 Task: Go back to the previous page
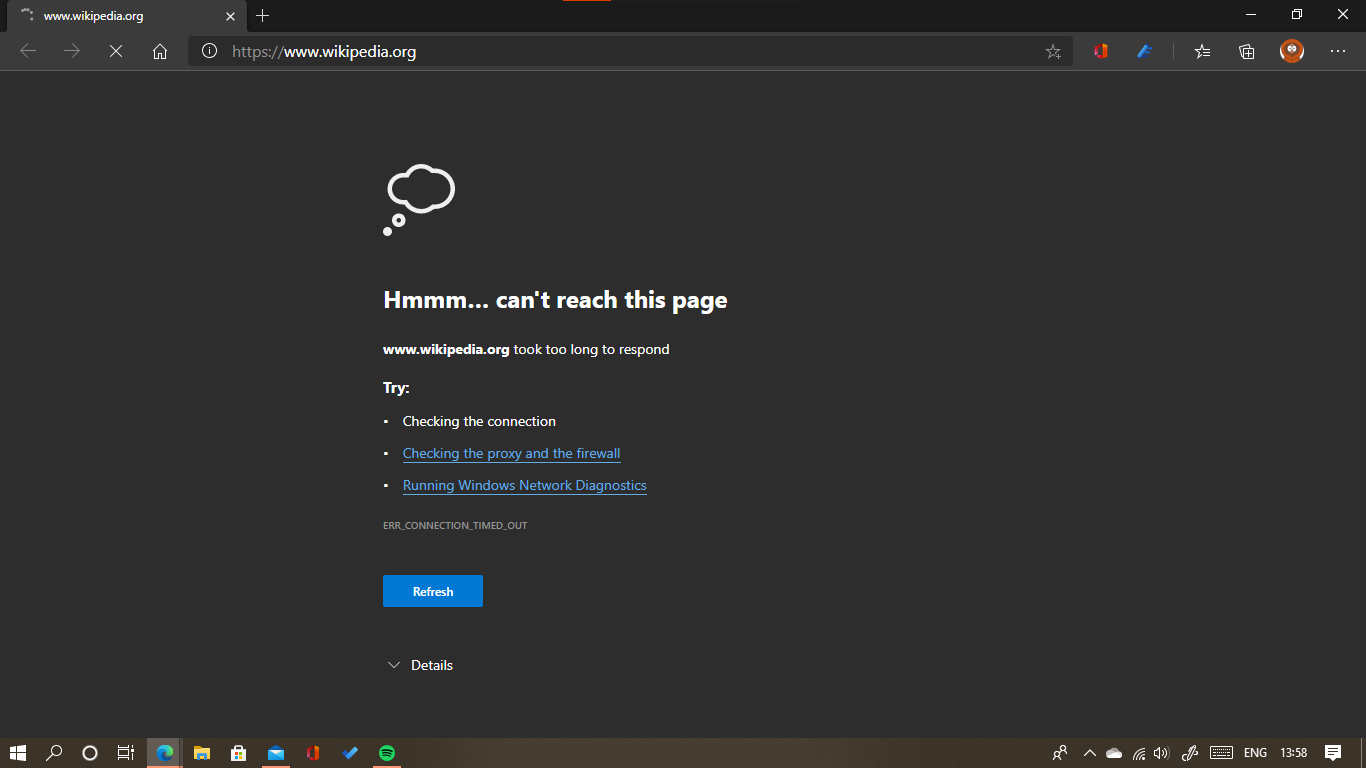28,51
